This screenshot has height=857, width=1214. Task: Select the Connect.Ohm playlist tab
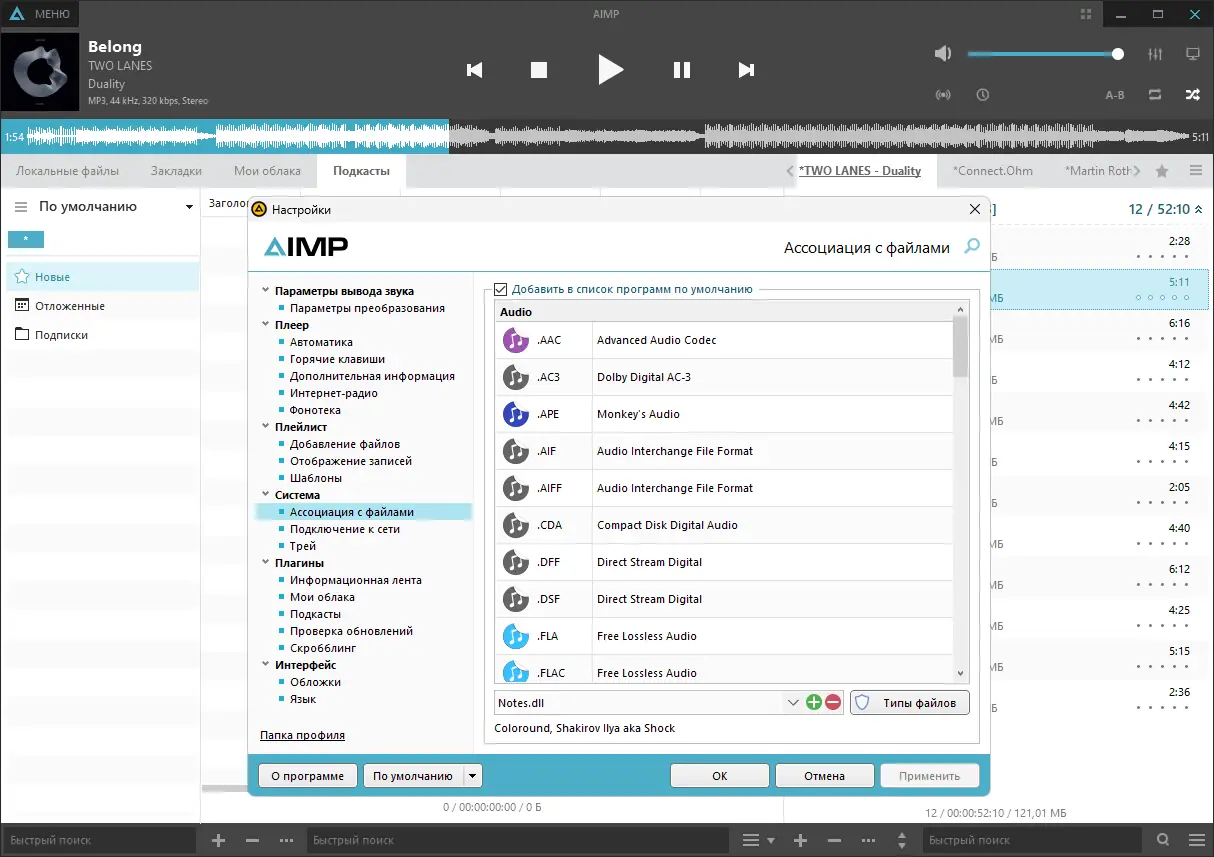click(993, 171)
